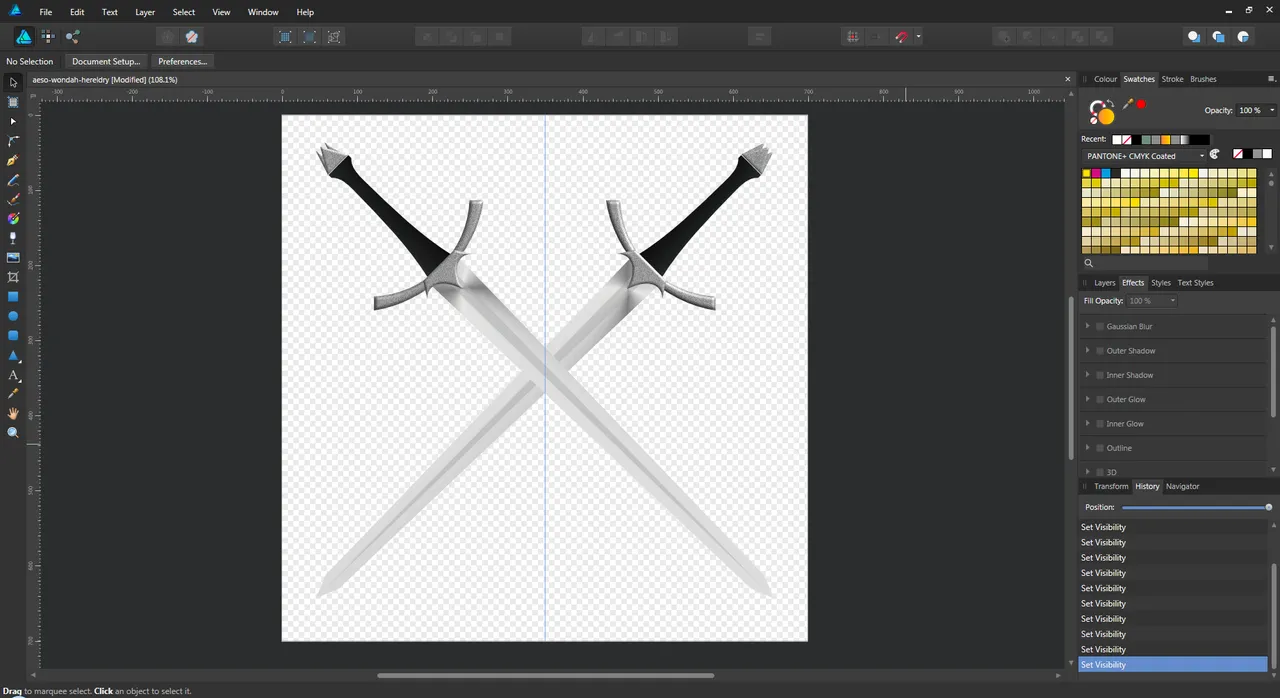Select the Colour Picker tool

(x=13, y=394)
